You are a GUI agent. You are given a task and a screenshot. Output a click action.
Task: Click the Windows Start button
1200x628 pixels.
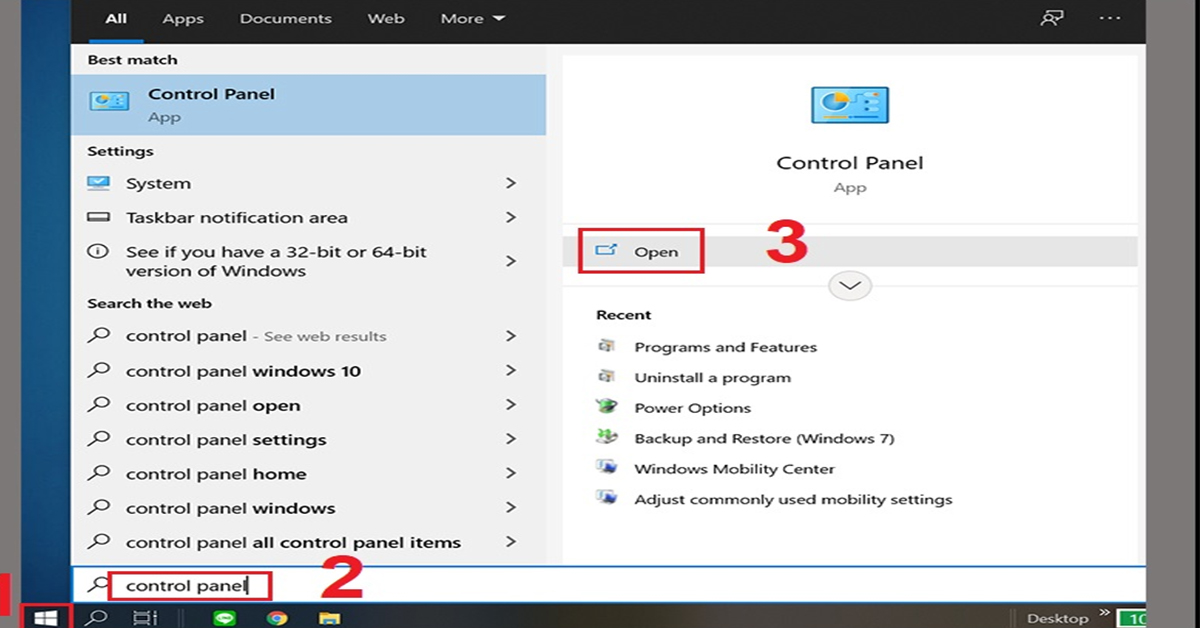coord(45,617)
